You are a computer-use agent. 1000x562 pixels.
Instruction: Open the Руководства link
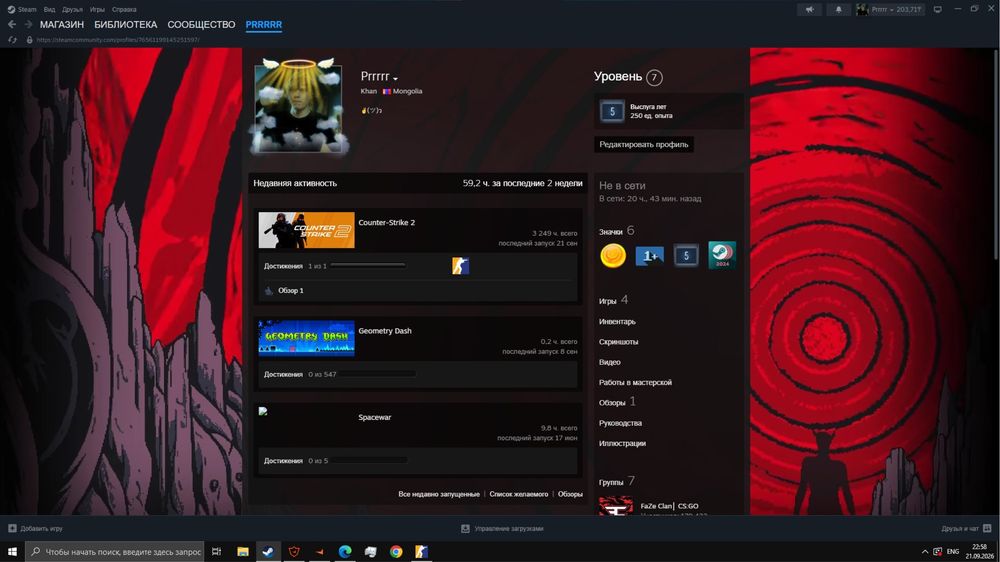(620, 423)
